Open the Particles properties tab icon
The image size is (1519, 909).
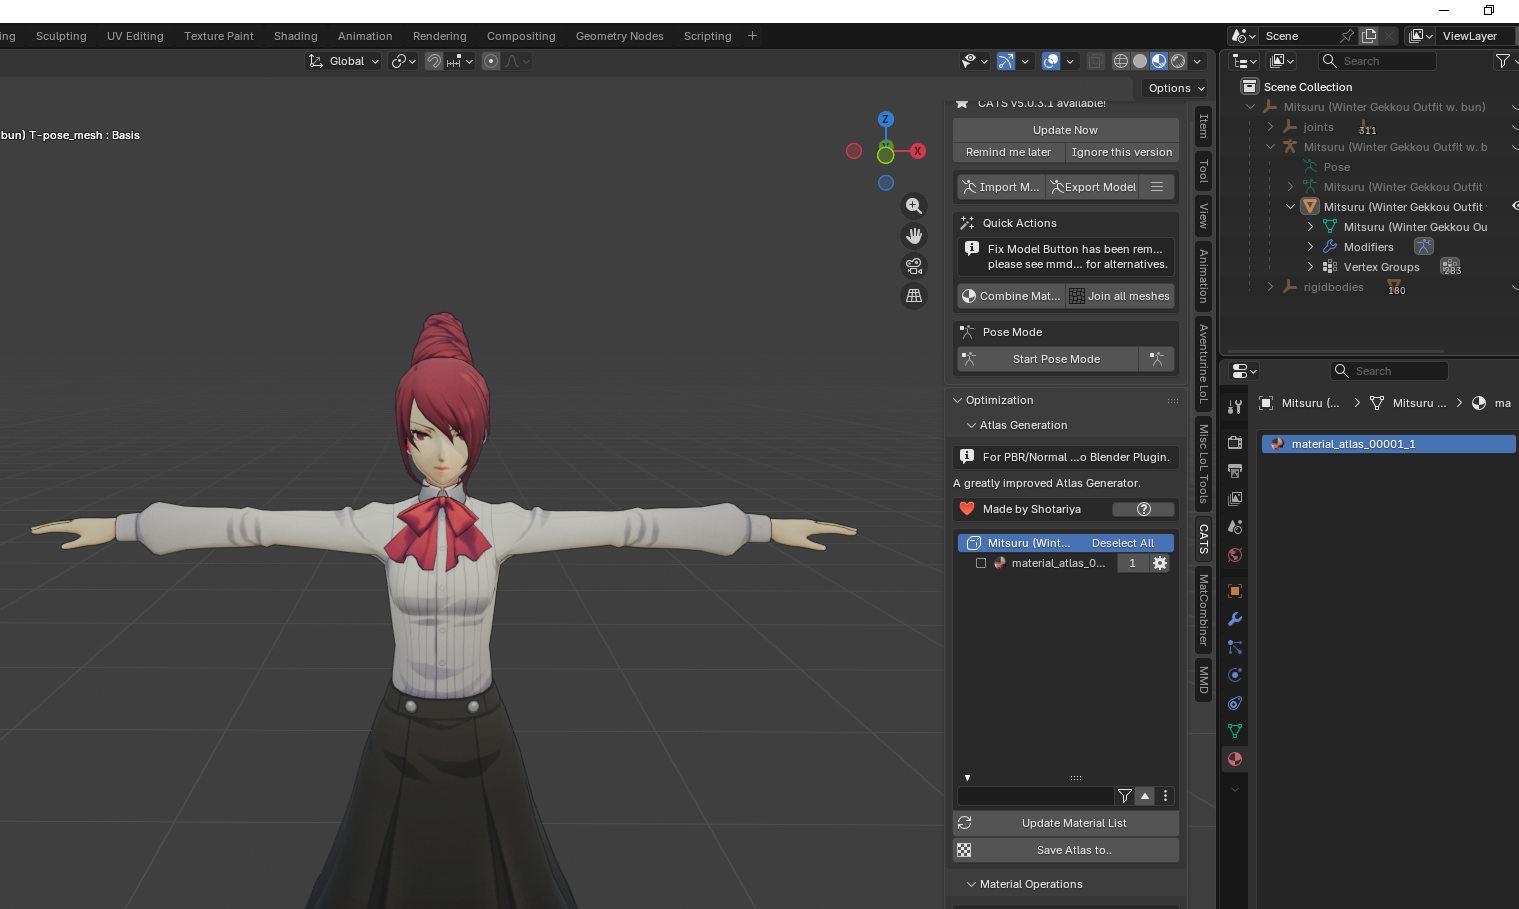coord(1235,647)
